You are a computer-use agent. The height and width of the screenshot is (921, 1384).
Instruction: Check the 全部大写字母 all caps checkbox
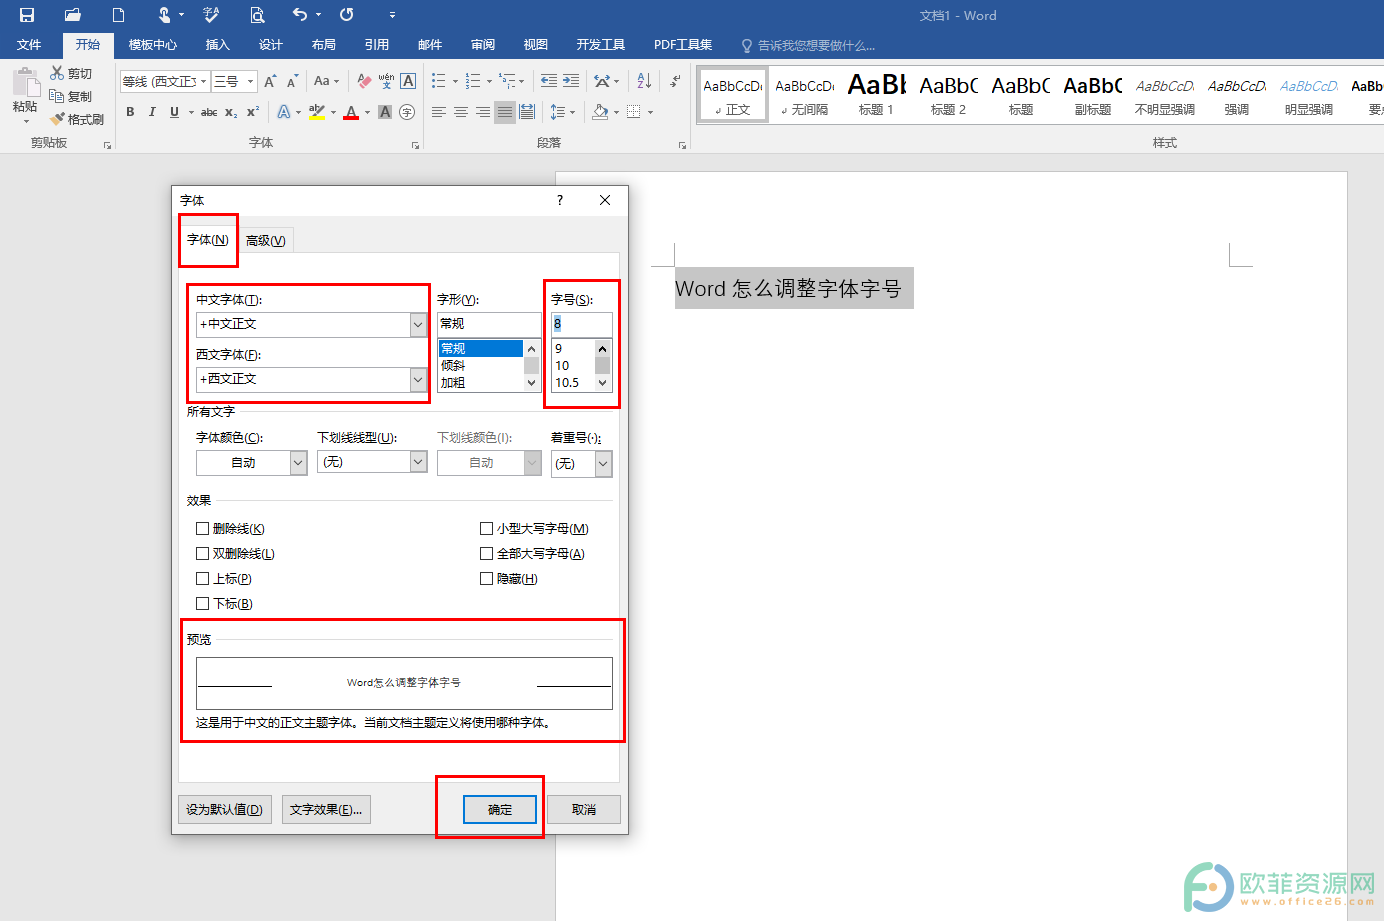487,553
